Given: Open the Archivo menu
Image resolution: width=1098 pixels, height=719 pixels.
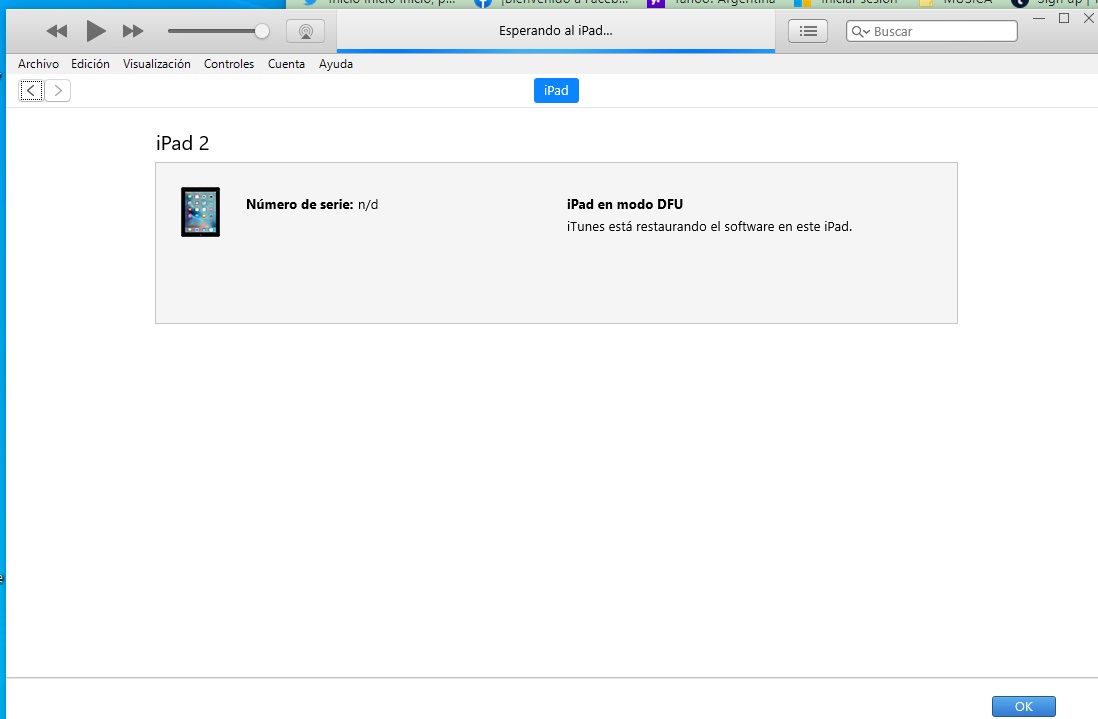Looking at the screenshot, I should (x=39, y=64).
